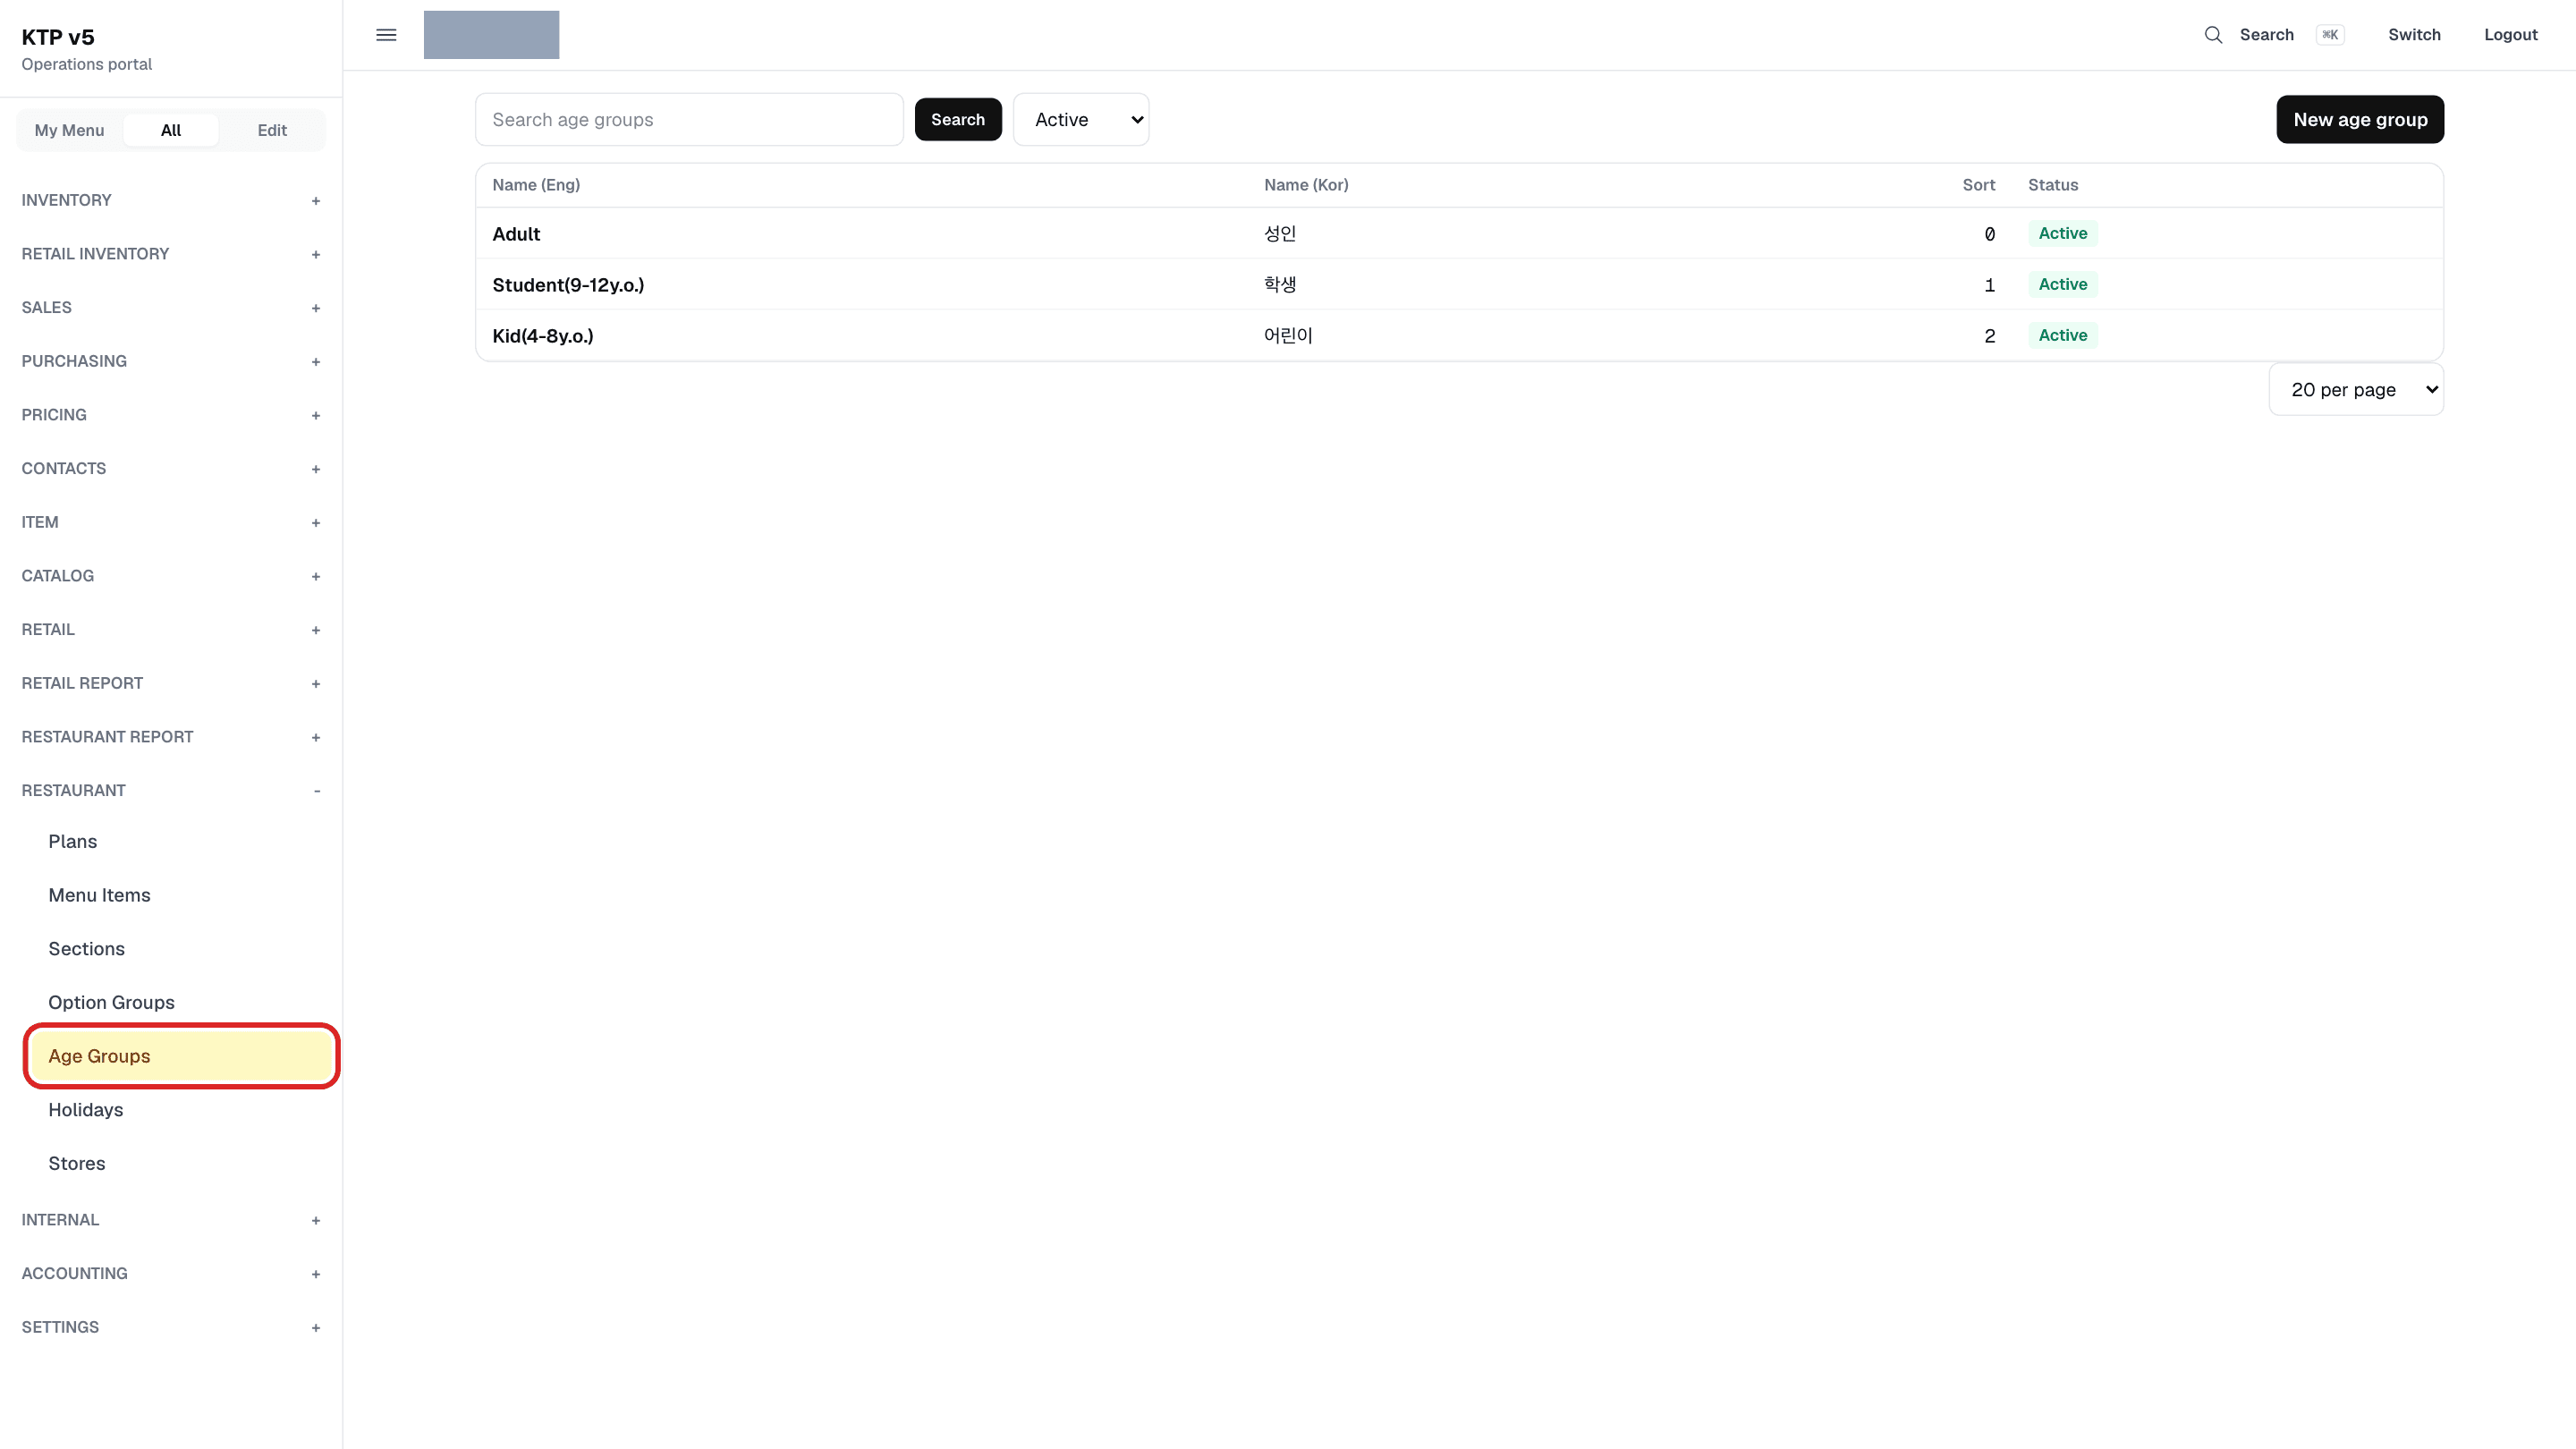Viewport: 2576px width, 1449px height.
Task: Expand the SALES section
Action: click(171, 308)
